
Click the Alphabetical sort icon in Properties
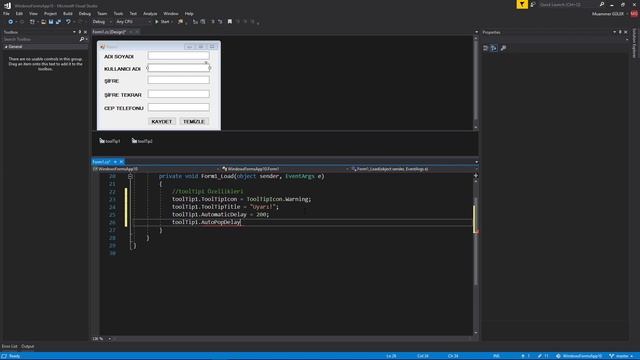[494, 48]
